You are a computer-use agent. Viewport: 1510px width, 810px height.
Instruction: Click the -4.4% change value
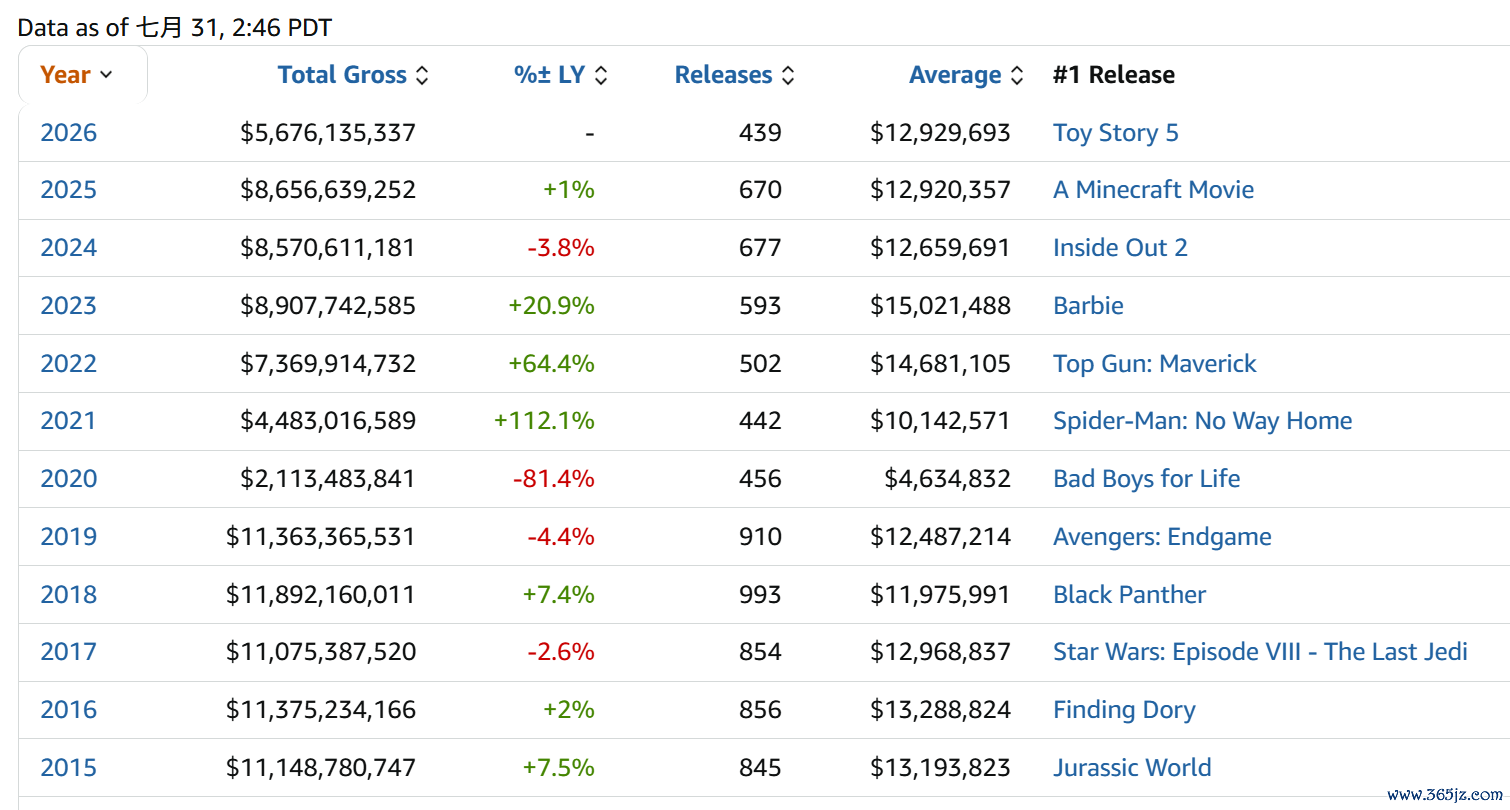(x=562, y=537)
